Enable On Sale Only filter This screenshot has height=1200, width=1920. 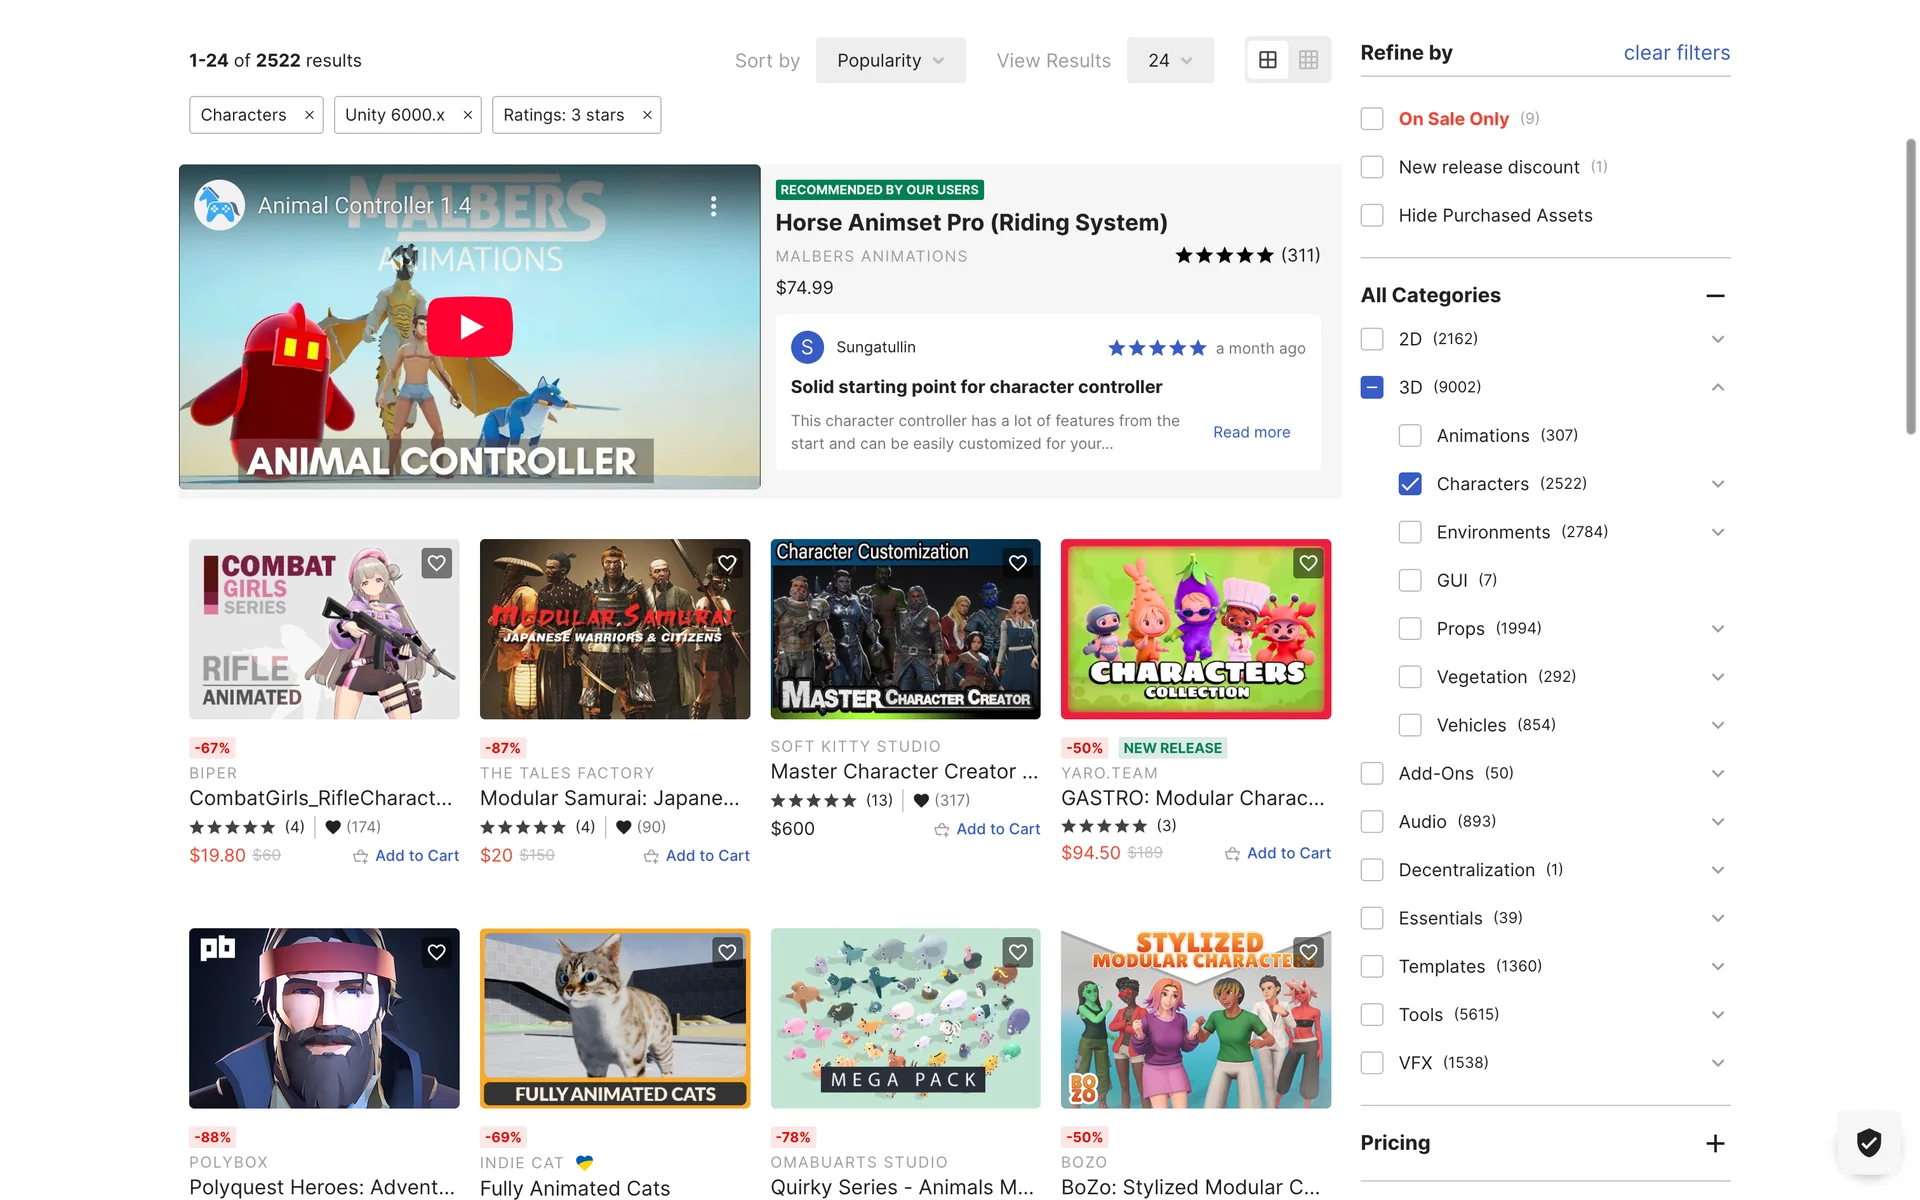coord(1372,119)
